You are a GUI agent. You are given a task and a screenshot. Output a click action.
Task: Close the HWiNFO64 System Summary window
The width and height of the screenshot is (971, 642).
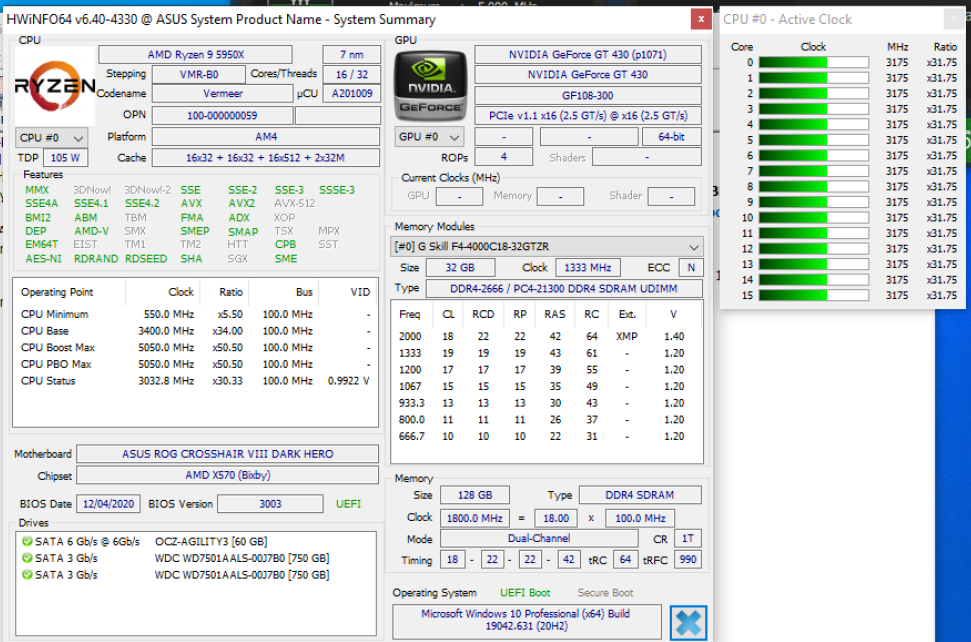[701, 19]
